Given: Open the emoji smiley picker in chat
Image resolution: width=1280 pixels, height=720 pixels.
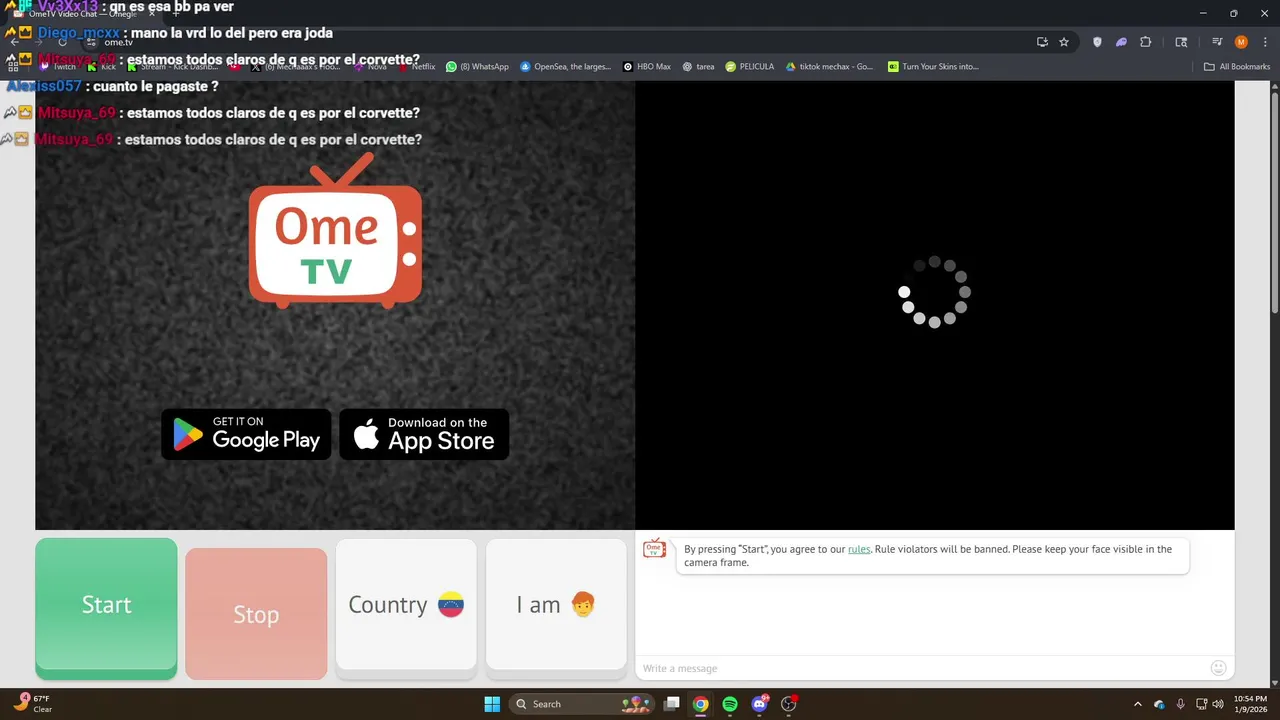Looking at the screenshot, I should coord(1218,667).
